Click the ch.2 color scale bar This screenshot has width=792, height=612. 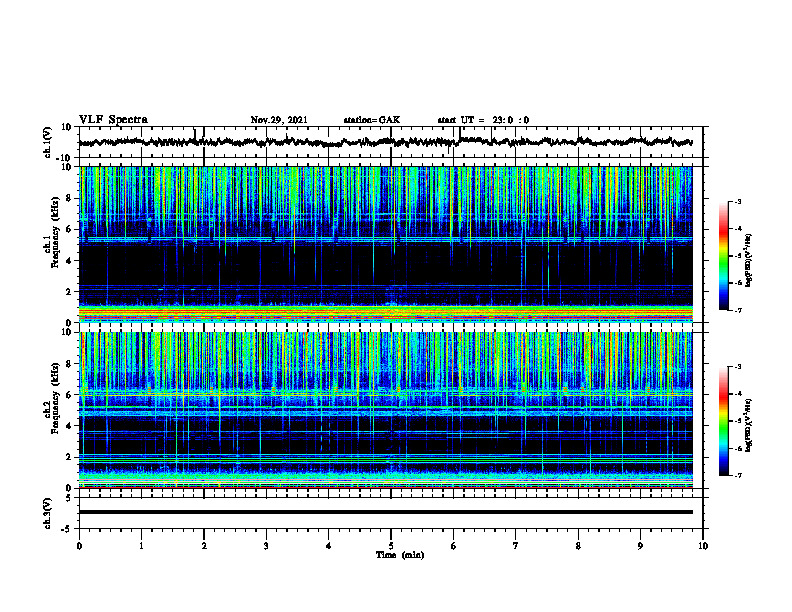click(x=723, y=421)
